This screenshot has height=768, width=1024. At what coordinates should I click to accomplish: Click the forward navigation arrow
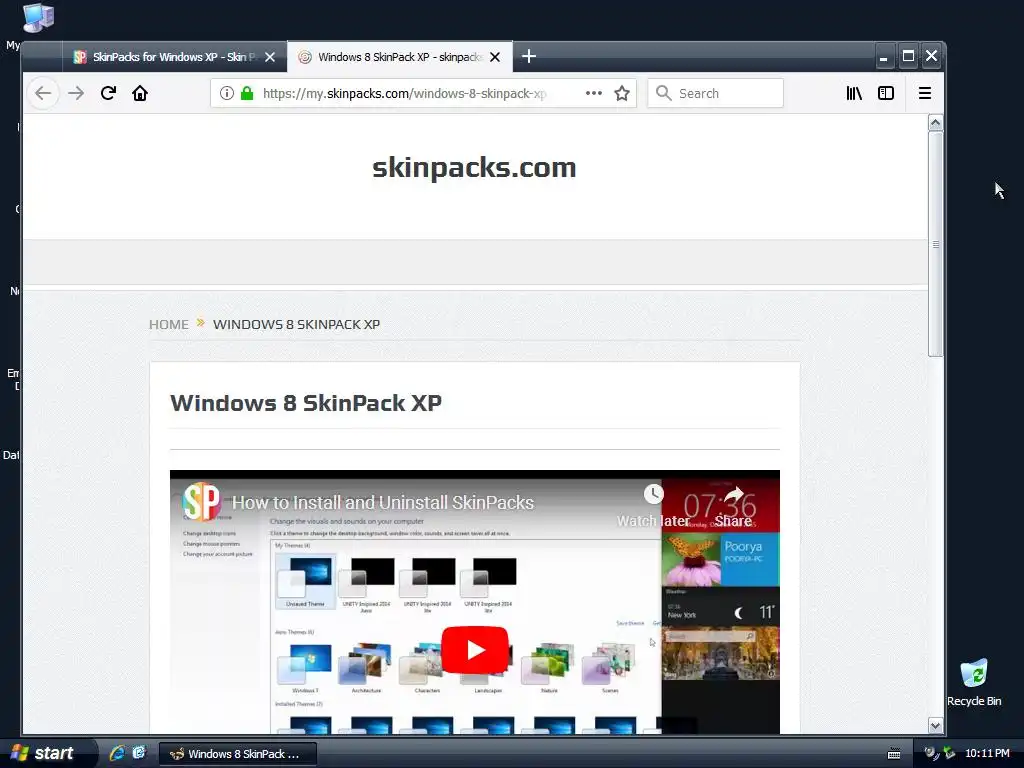pyautogui.click(x=76, y=93)
